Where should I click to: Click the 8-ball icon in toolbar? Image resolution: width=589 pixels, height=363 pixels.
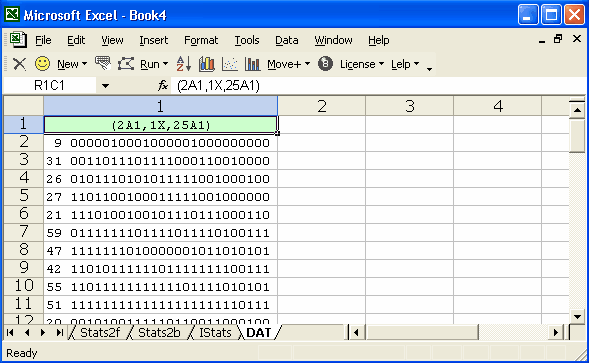[x=325, y=64]
